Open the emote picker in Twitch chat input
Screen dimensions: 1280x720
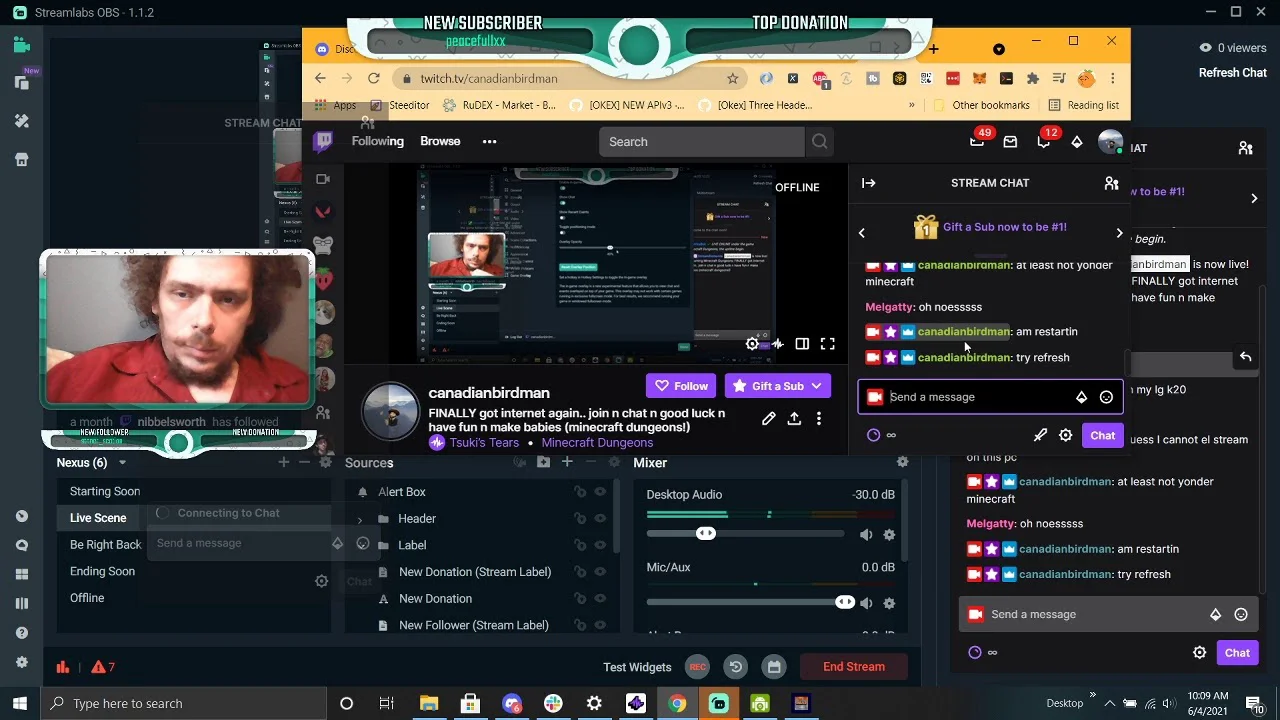point(1106,397)
